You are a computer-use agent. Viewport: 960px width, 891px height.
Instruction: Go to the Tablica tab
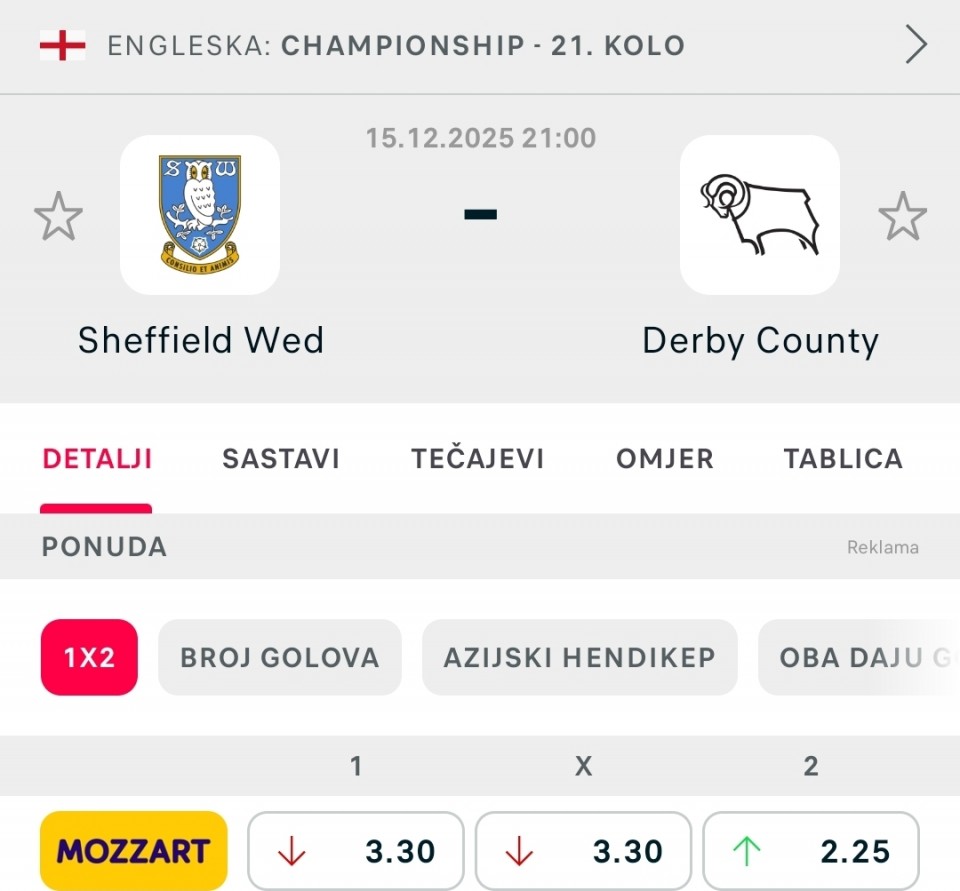843,459
